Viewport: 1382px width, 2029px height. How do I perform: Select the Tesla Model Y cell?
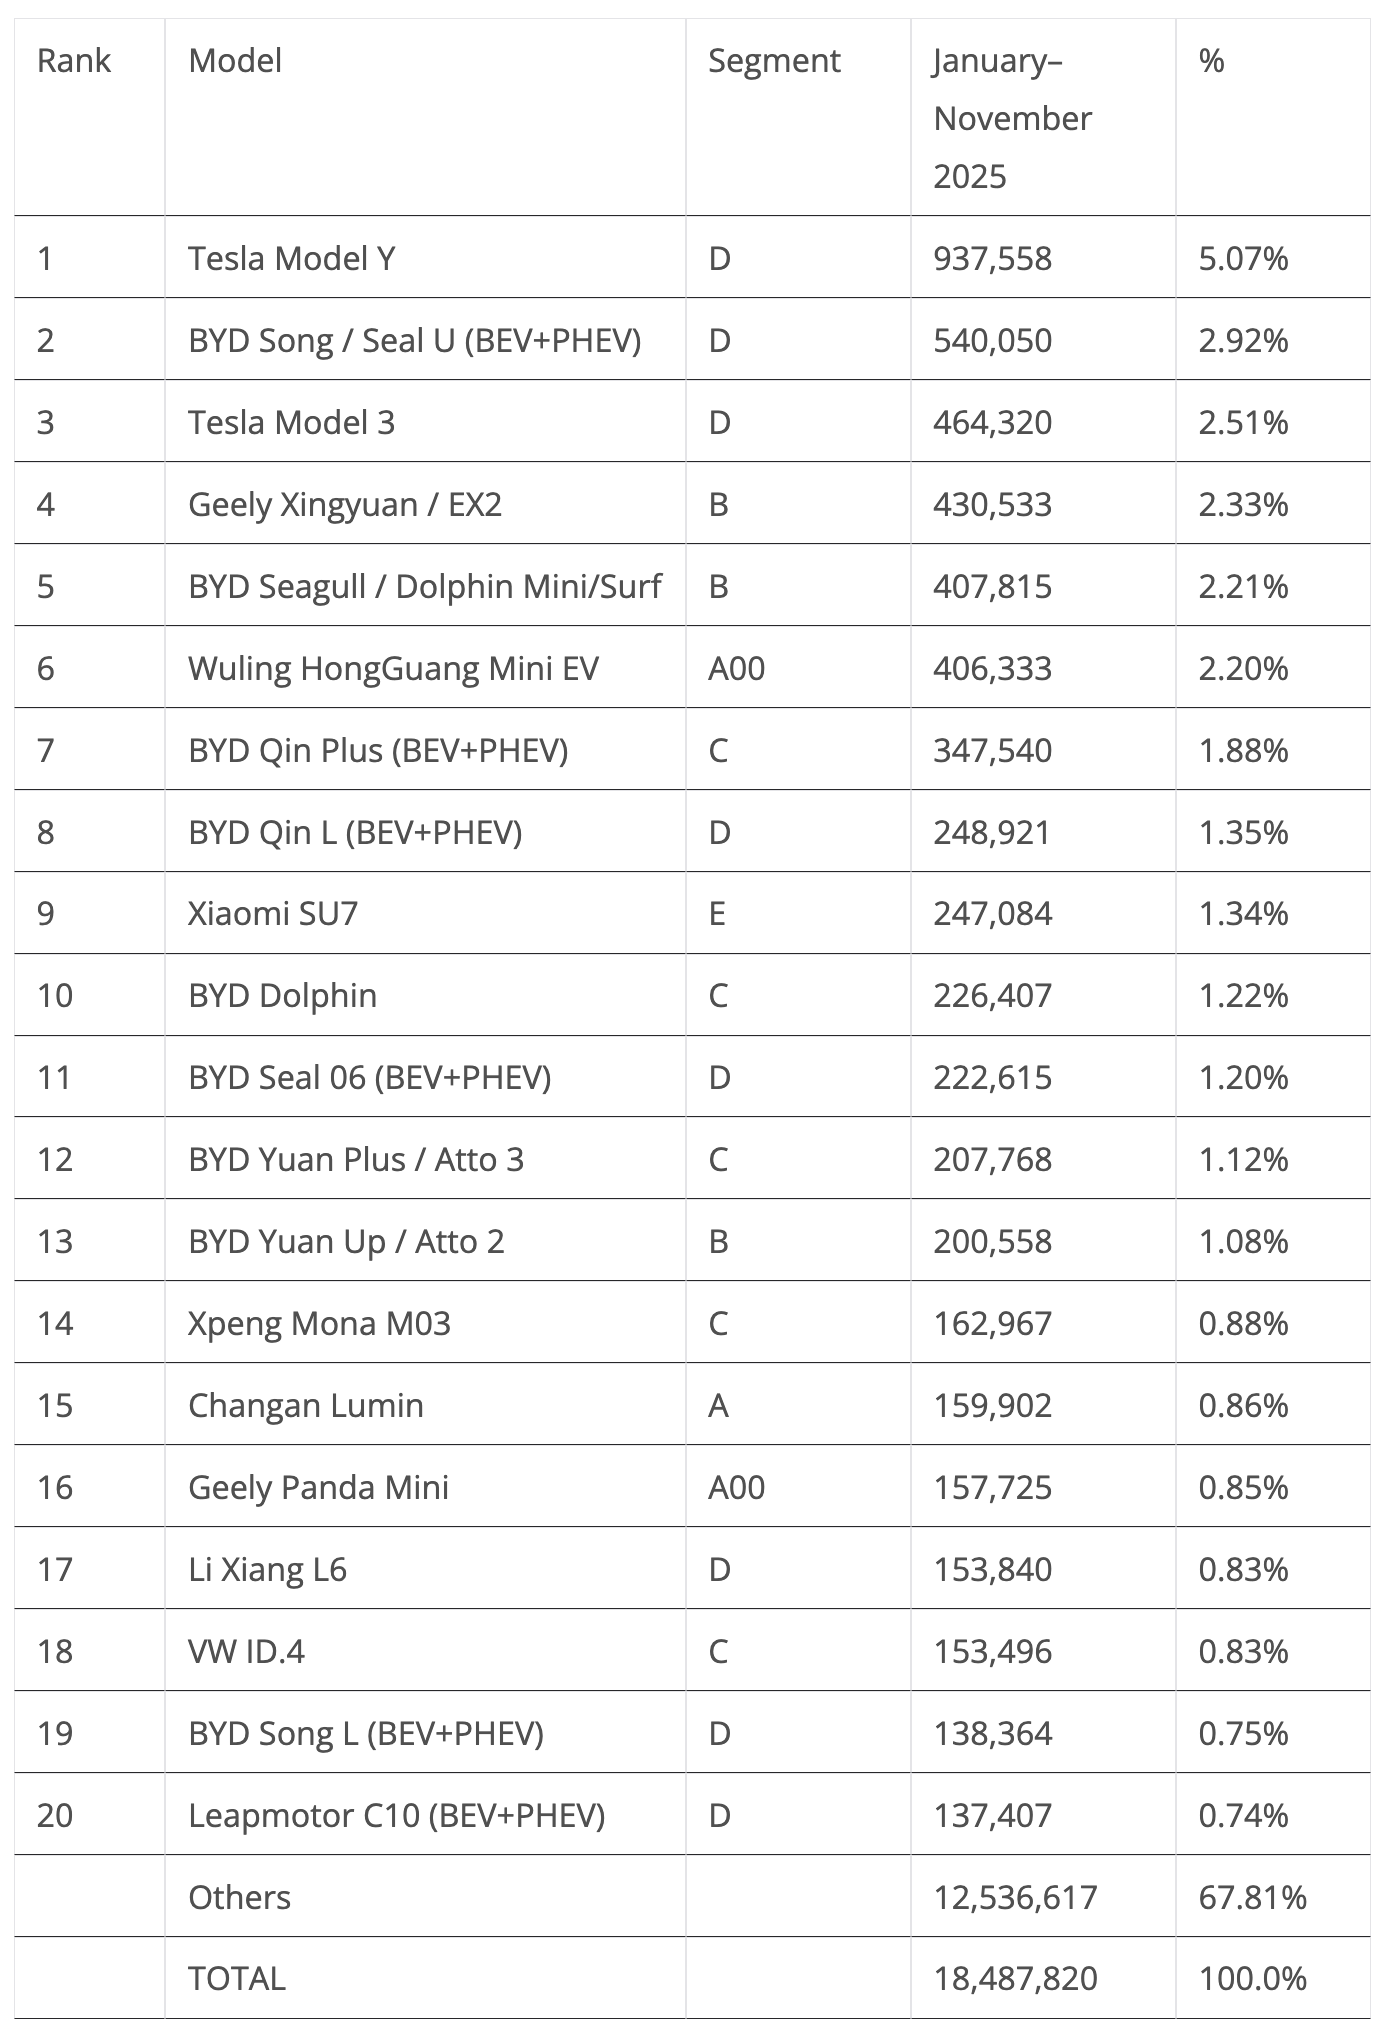292,259
